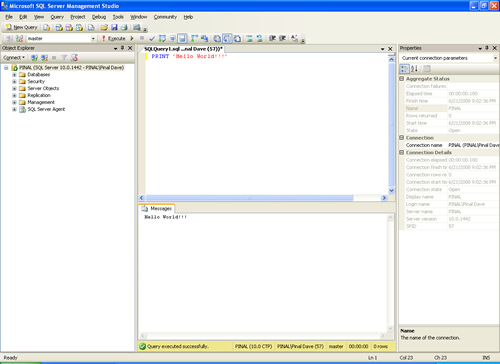Click the Uncomment Selected Lines icon
500x364 pixels.
(260, 39)
